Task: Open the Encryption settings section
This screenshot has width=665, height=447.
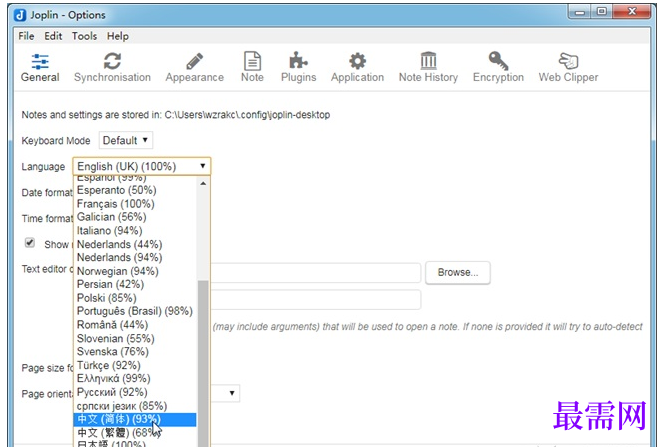Action: pyautogui.click(x=498, y=67)
